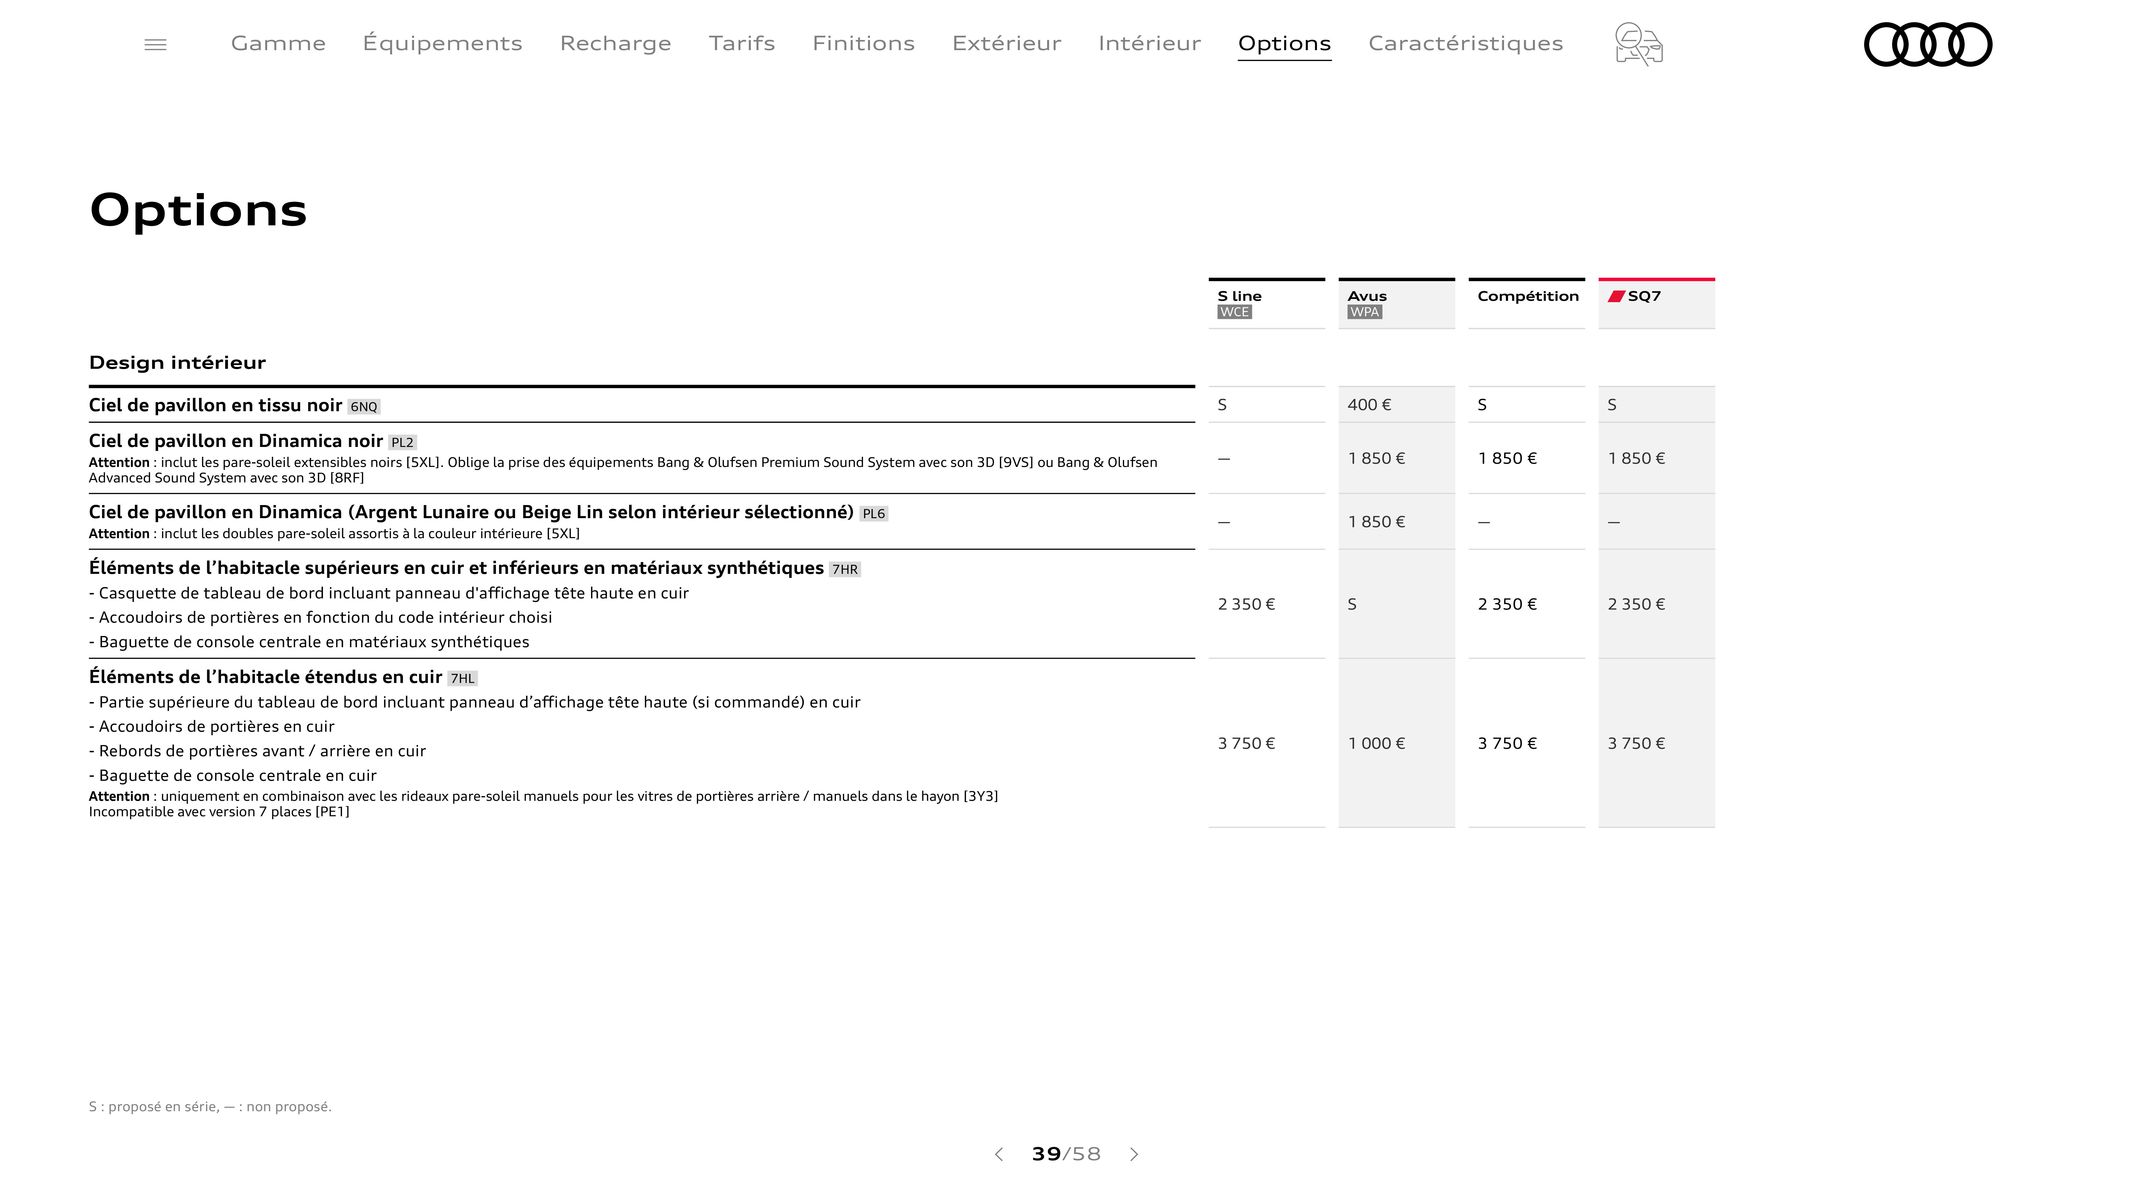2133x1200 pixels.
Task: Click the SQ7 column header
Action: pyautogui.click(x=1656, y=303)
